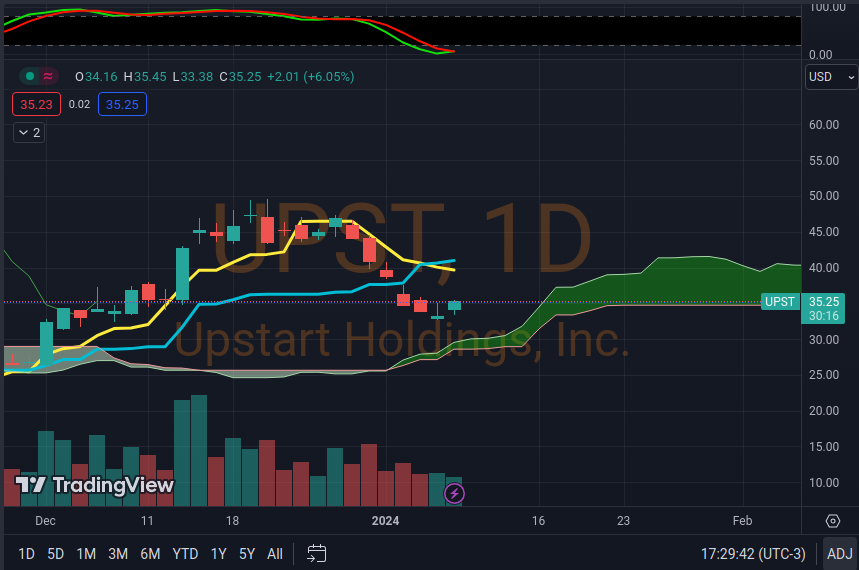Click the close value C35.25
The height and width of the screenshot is (570, 859).
[240, 77]
